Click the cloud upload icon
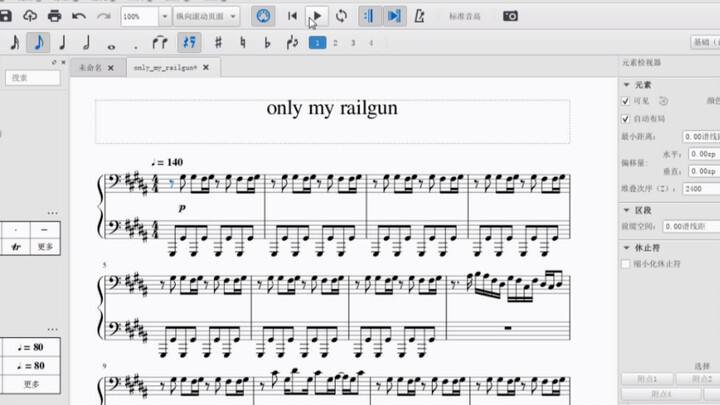 (x=30, y=16)
